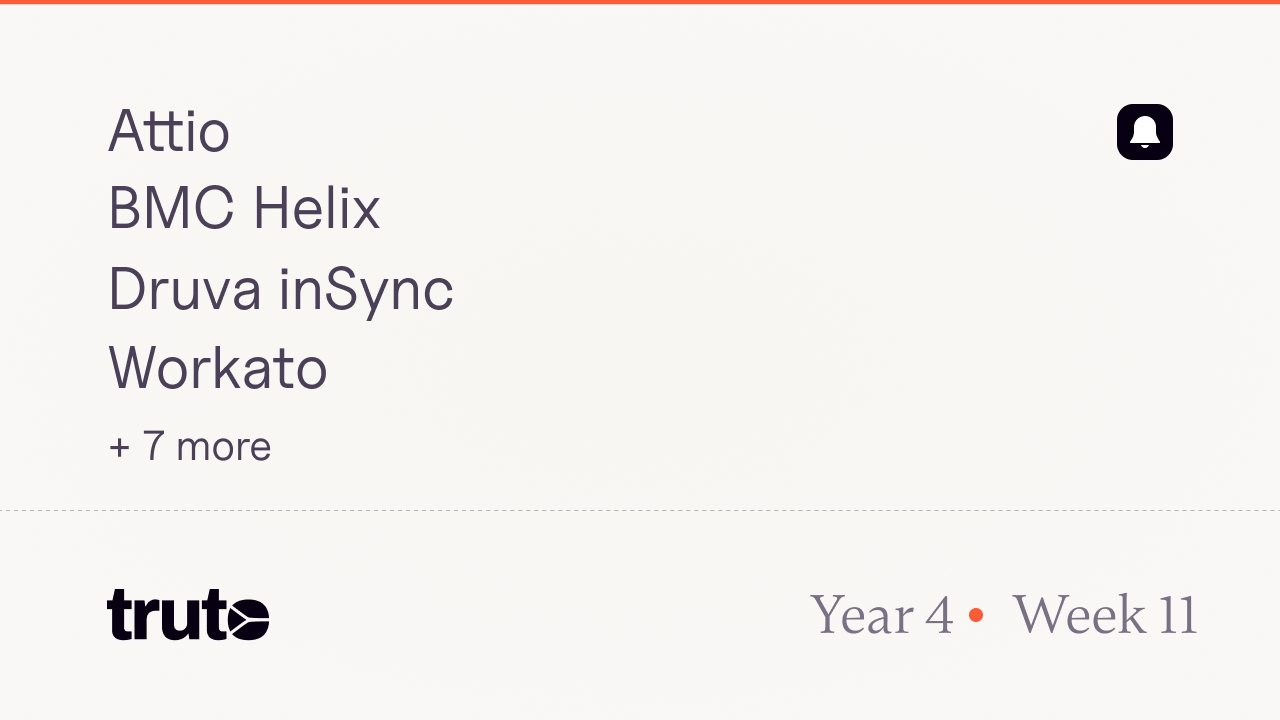Click the notification bell icon
This screenshot has width=1280, height=720.
(1144, 132)
